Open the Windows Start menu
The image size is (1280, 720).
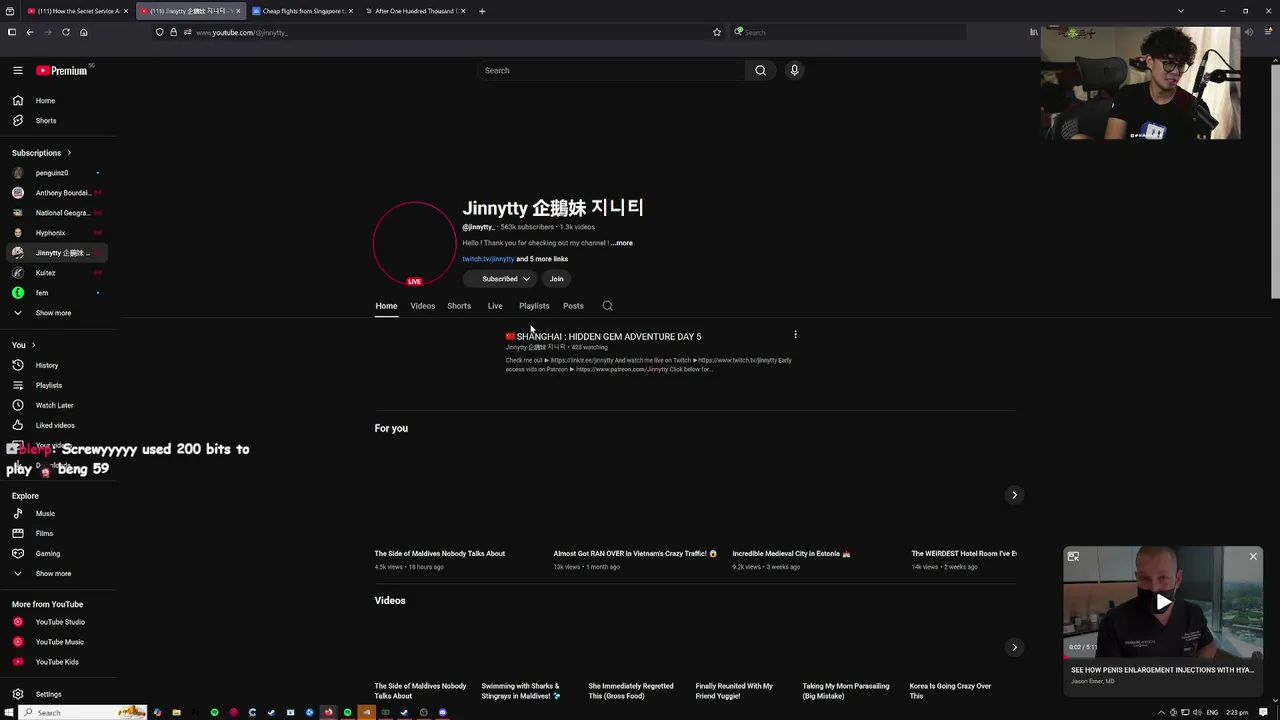(11, 712)
